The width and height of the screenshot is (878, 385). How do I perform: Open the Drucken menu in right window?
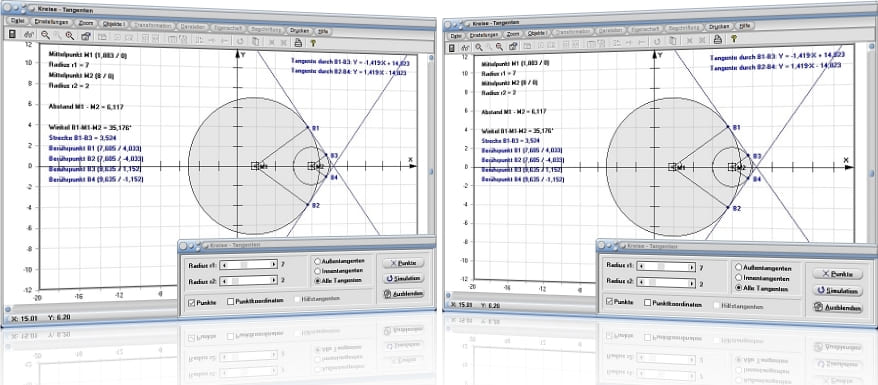[719, 26]
